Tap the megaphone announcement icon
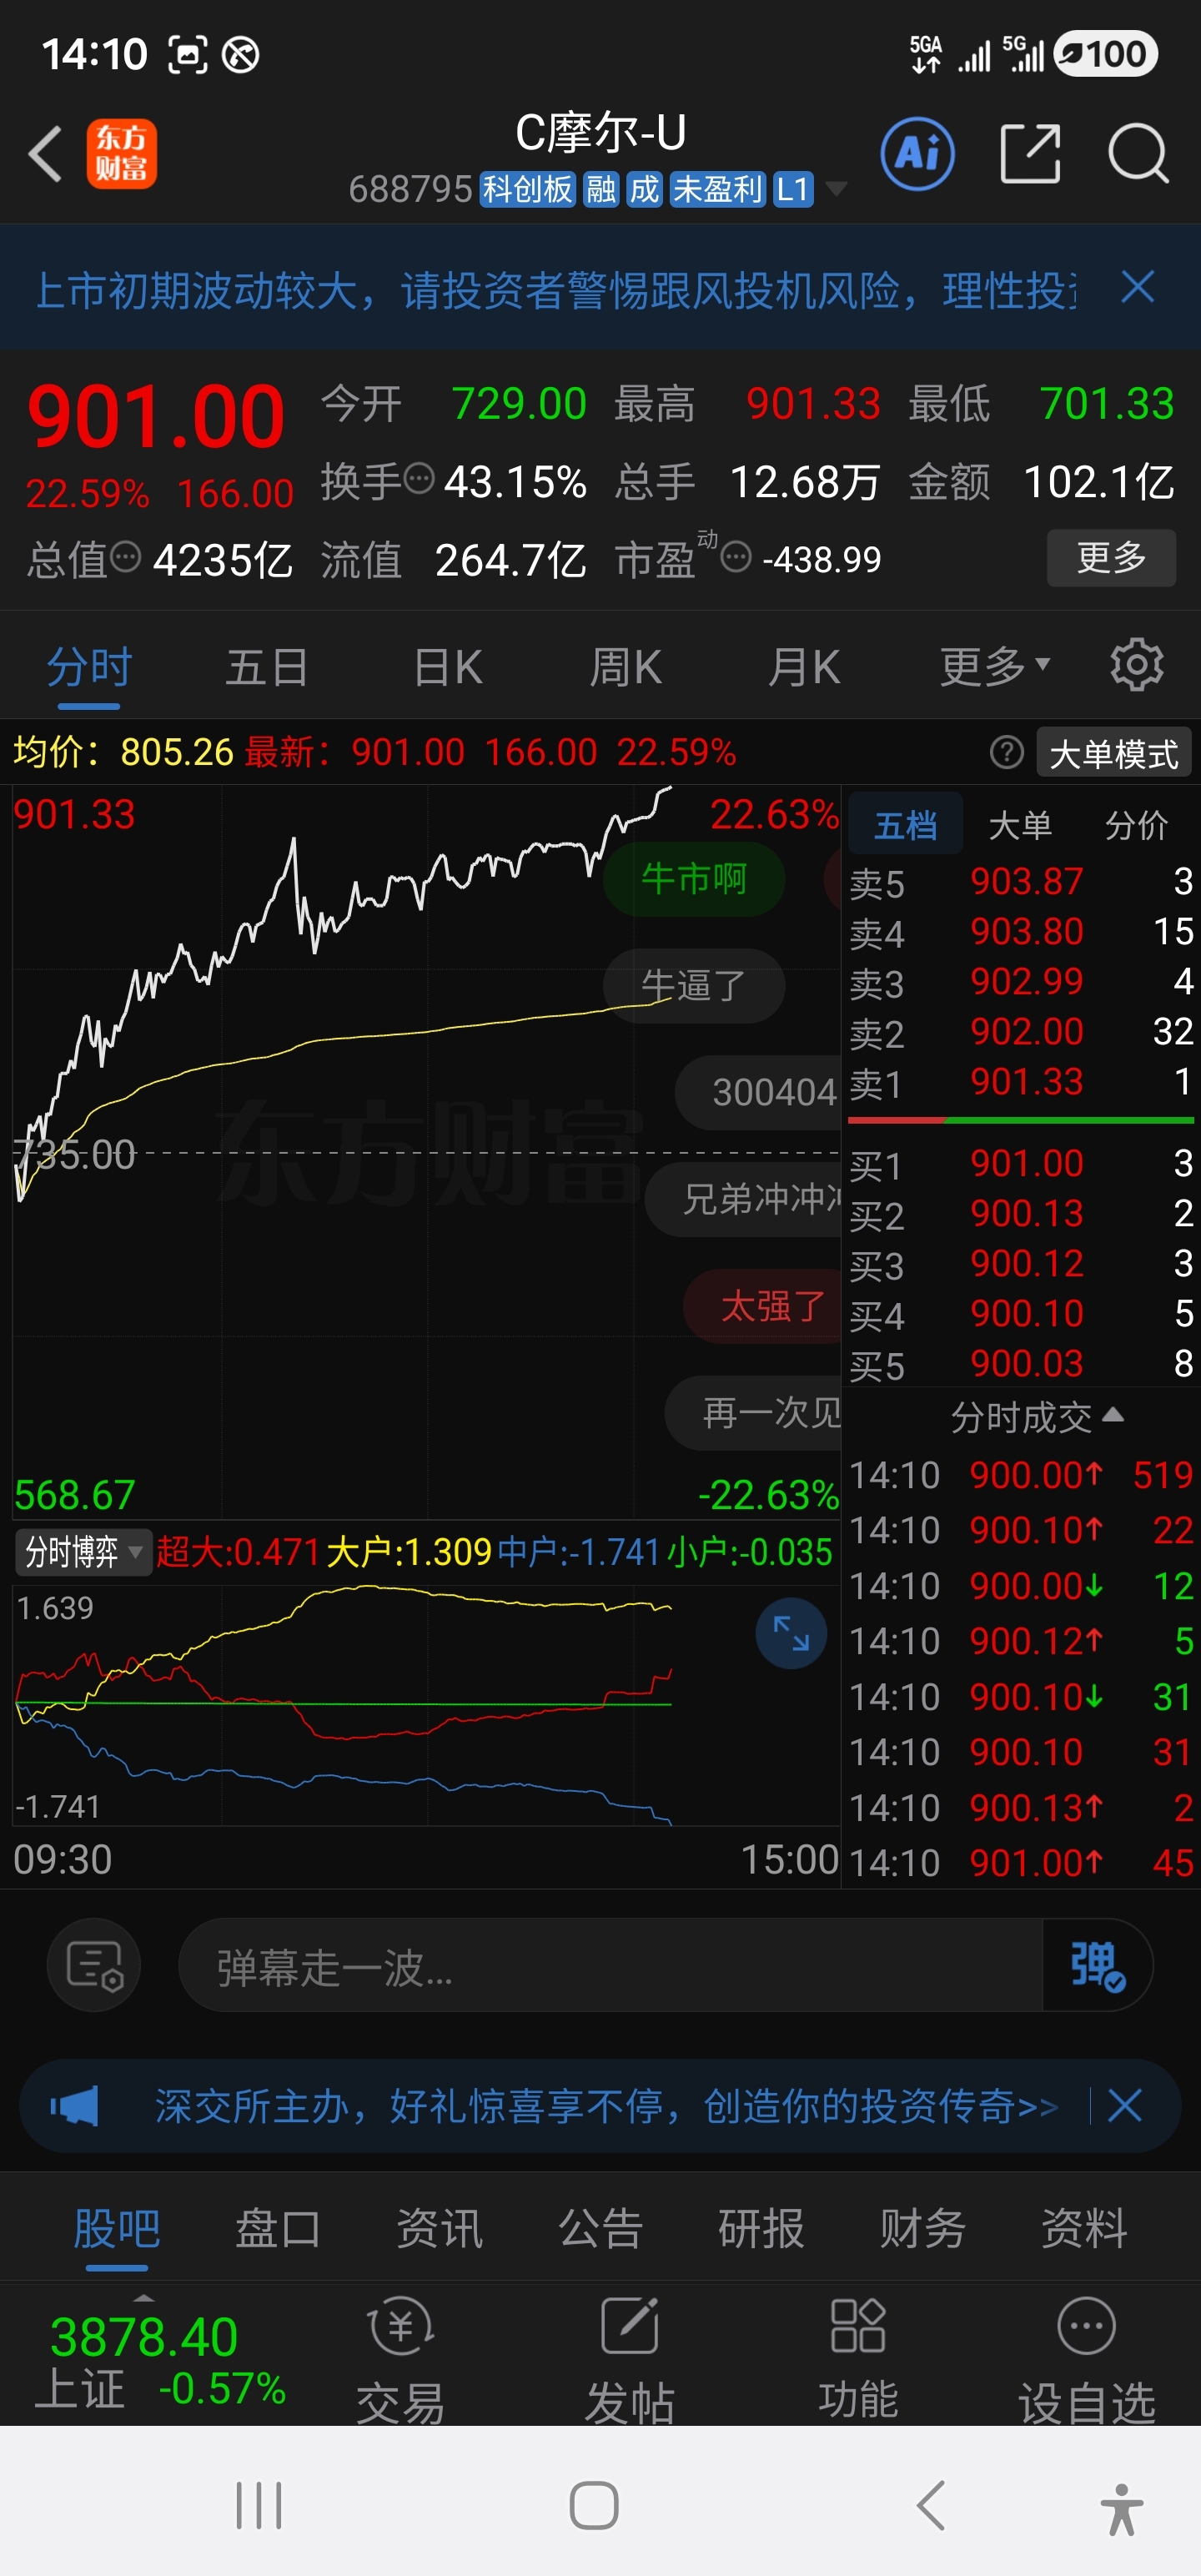Screen dimensions: 1201x2576 tap(75, 2106)
